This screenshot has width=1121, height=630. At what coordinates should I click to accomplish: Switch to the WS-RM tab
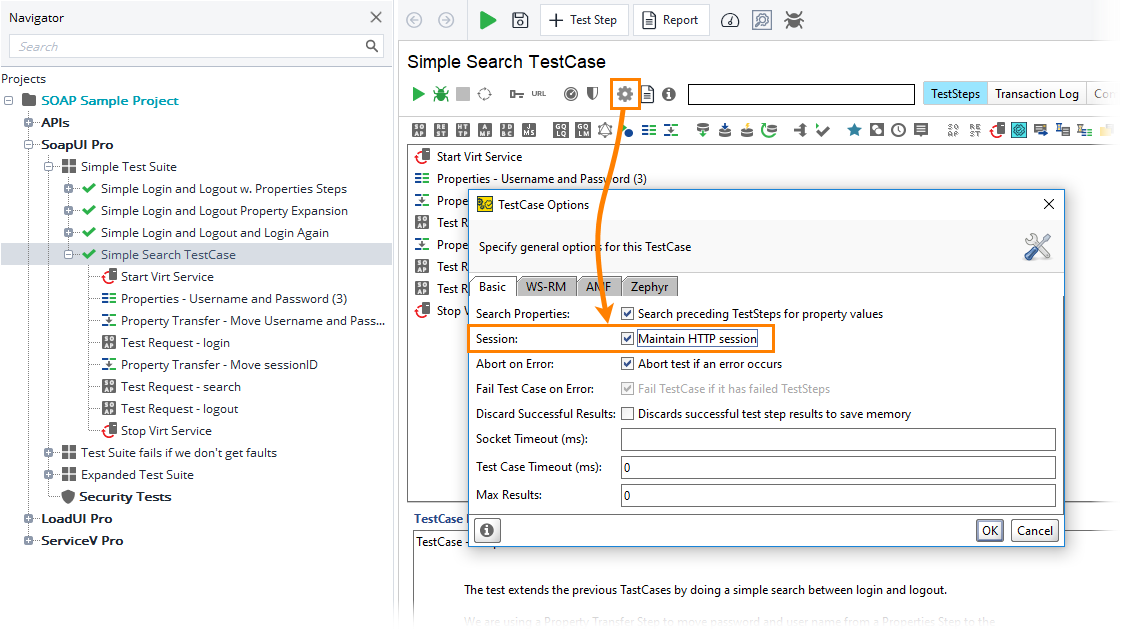(x=546, y=287)
